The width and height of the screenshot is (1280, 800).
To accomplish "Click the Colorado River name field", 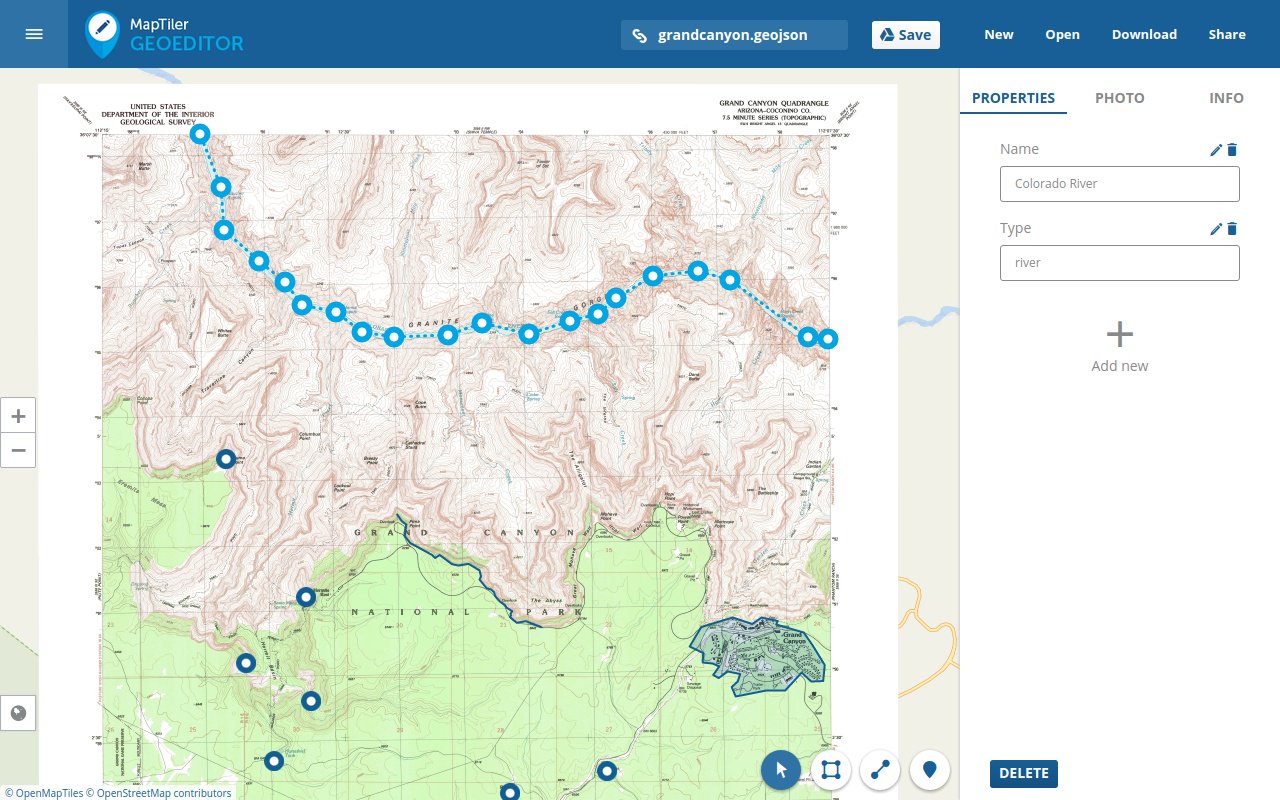I will click(1119, 183).
